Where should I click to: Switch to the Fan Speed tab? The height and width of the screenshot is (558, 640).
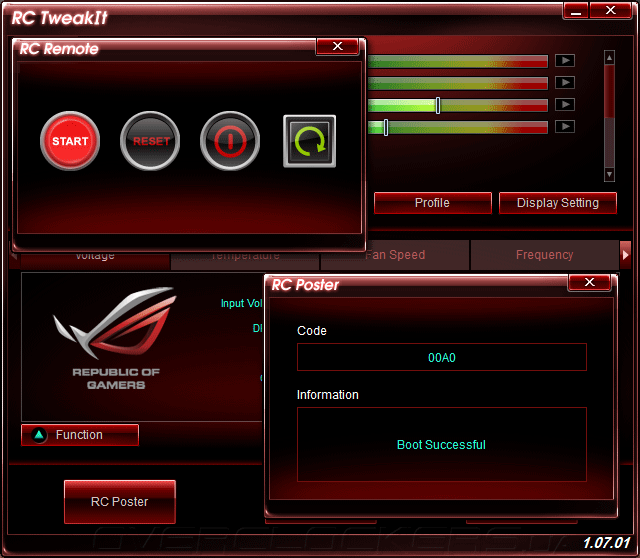pyautogui.click(x=395, y=255)
